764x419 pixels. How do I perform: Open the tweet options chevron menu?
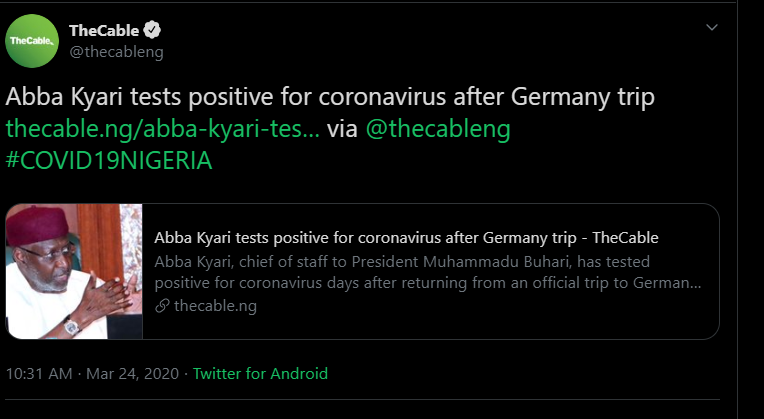pos(712,28)
